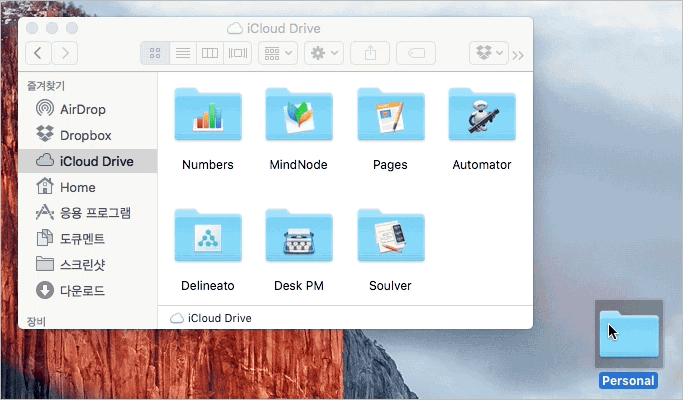The width and height of the screenshot is (683, 400).
Task: Select iCloud Drive in the sidebar
Action: pos(88,161)
